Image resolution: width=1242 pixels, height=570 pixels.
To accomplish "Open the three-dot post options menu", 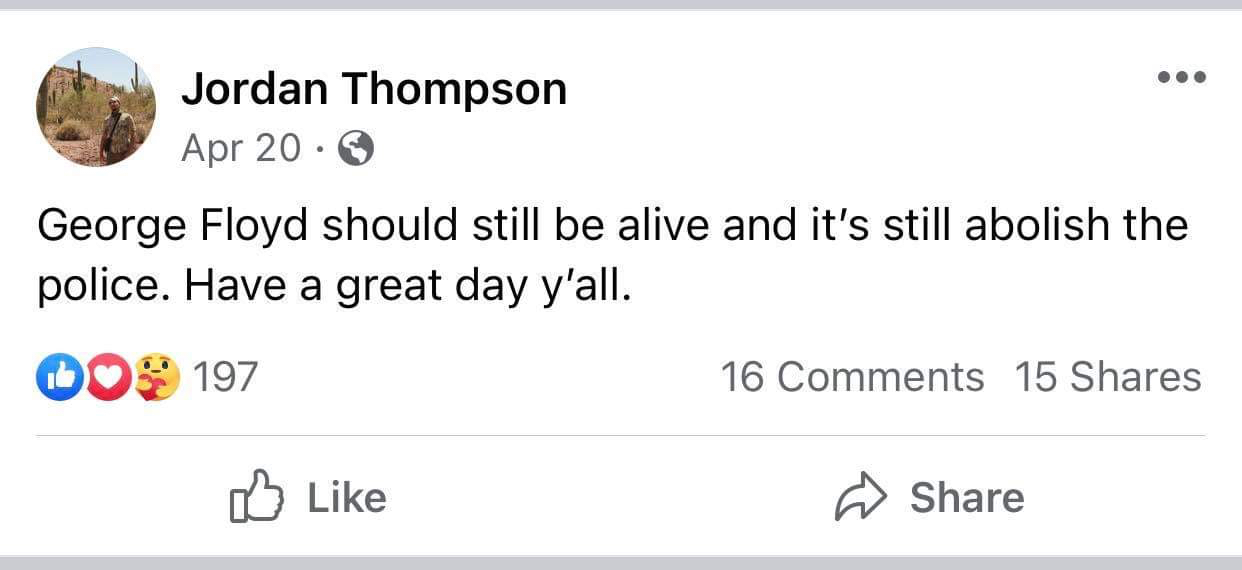I will click(x=1181, y=77).
